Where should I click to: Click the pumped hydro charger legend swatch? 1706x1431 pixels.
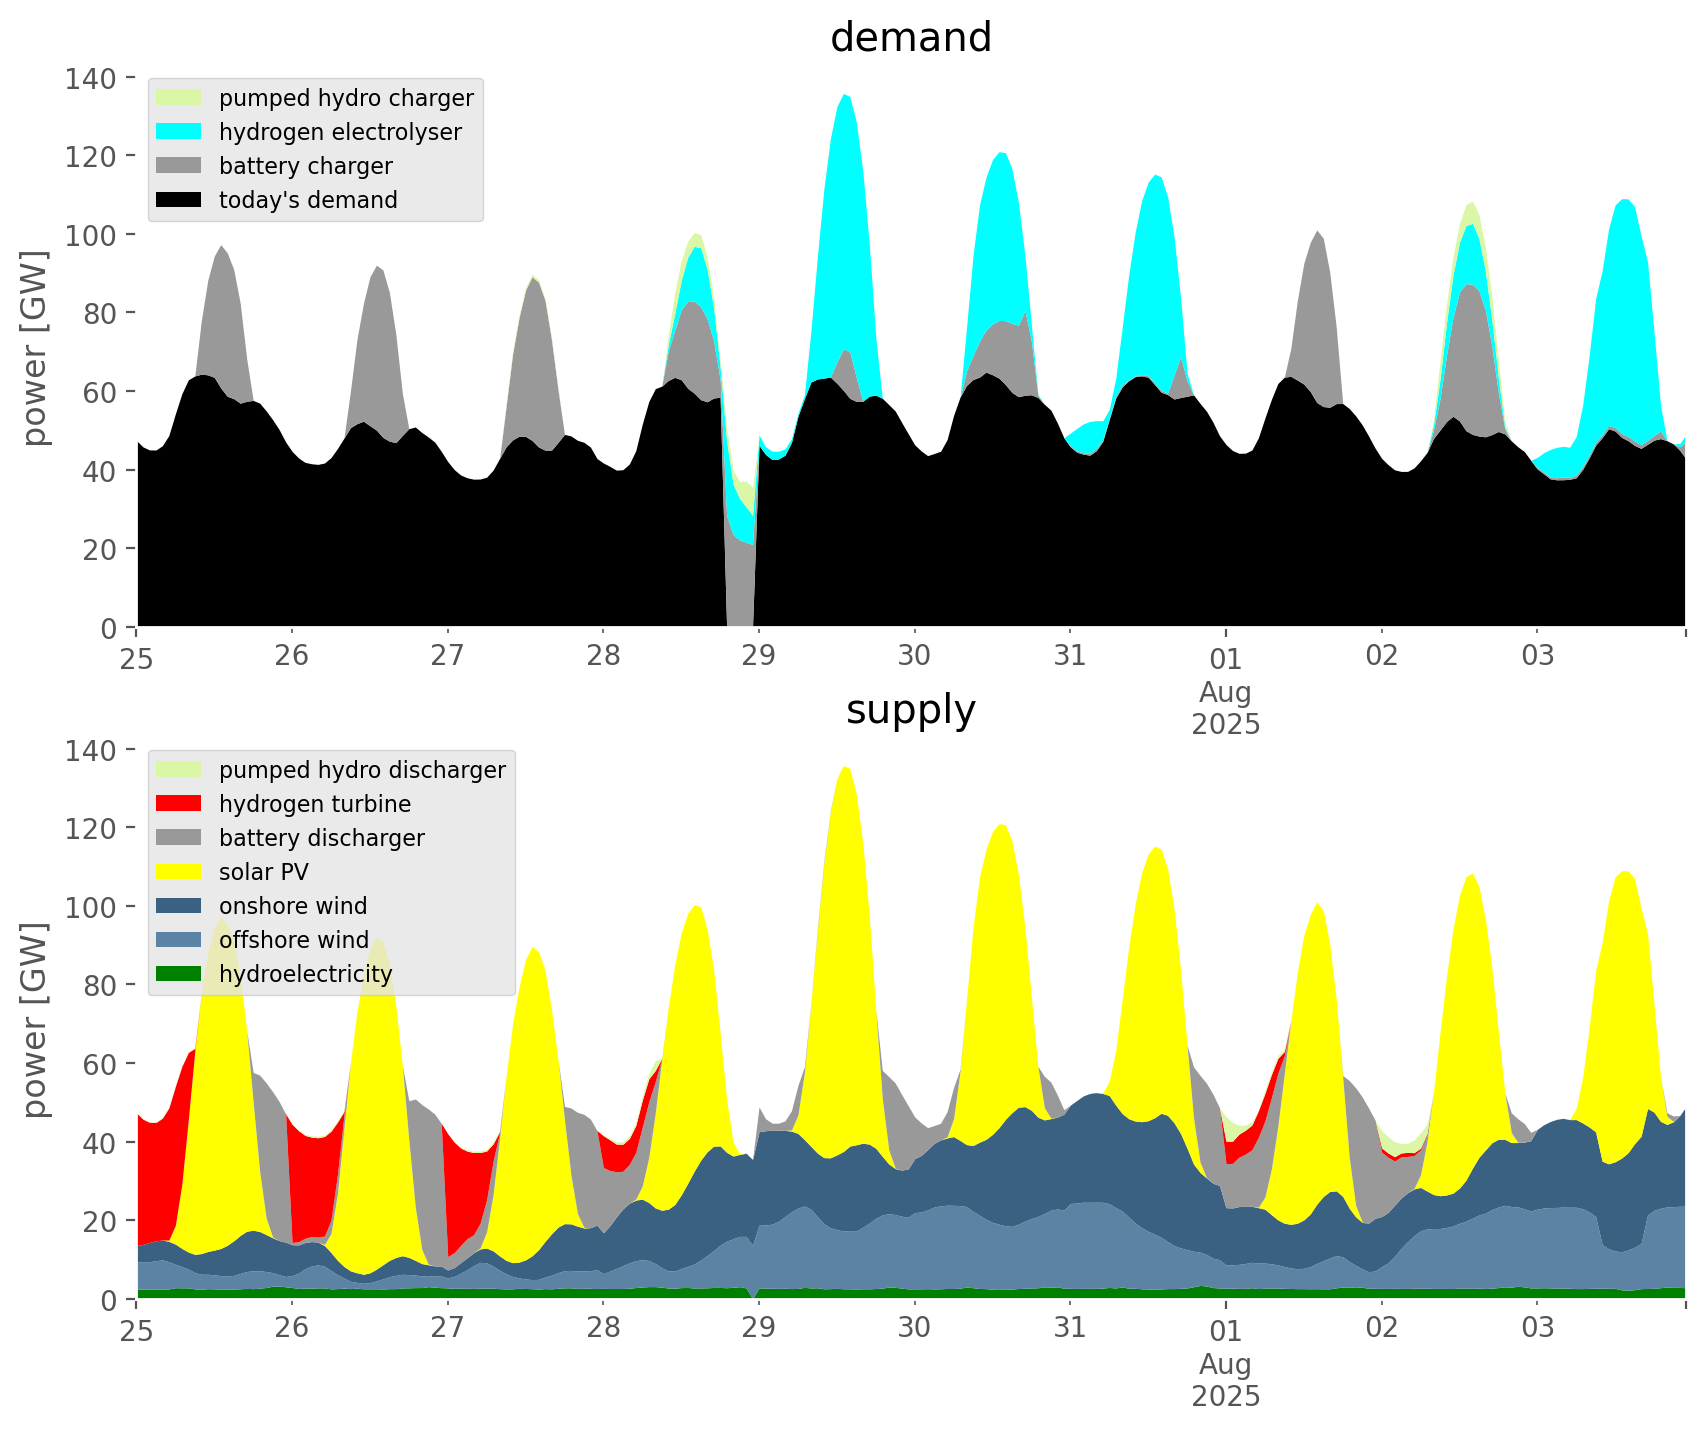[x=179, y=98]
